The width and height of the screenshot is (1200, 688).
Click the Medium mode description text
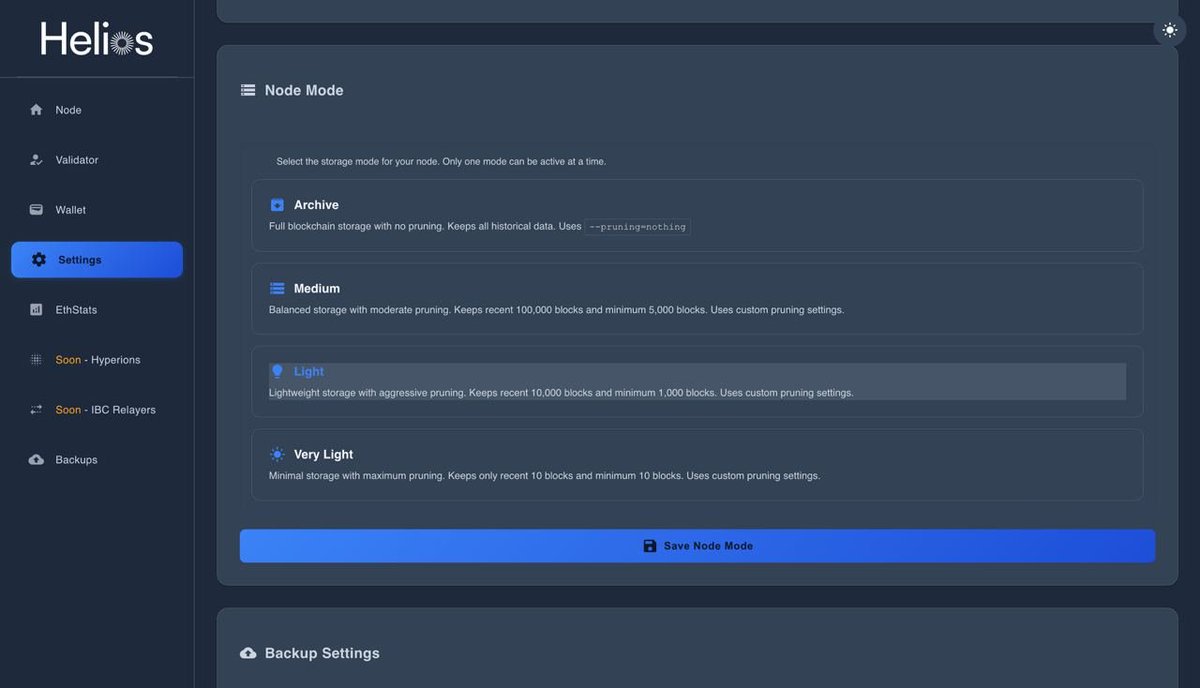tap(556, 310)
